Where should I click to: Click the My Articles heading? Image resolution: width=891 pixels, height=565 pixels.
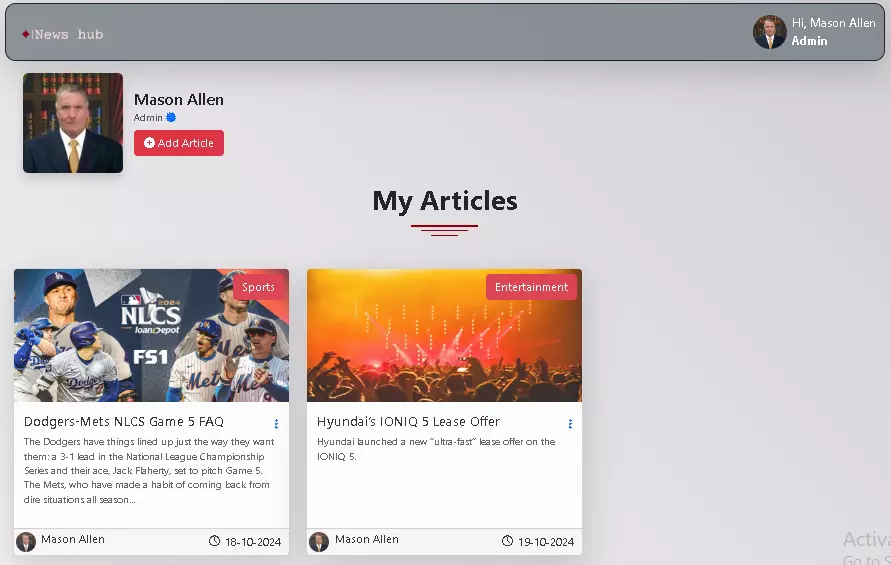[x=445, y=201]
